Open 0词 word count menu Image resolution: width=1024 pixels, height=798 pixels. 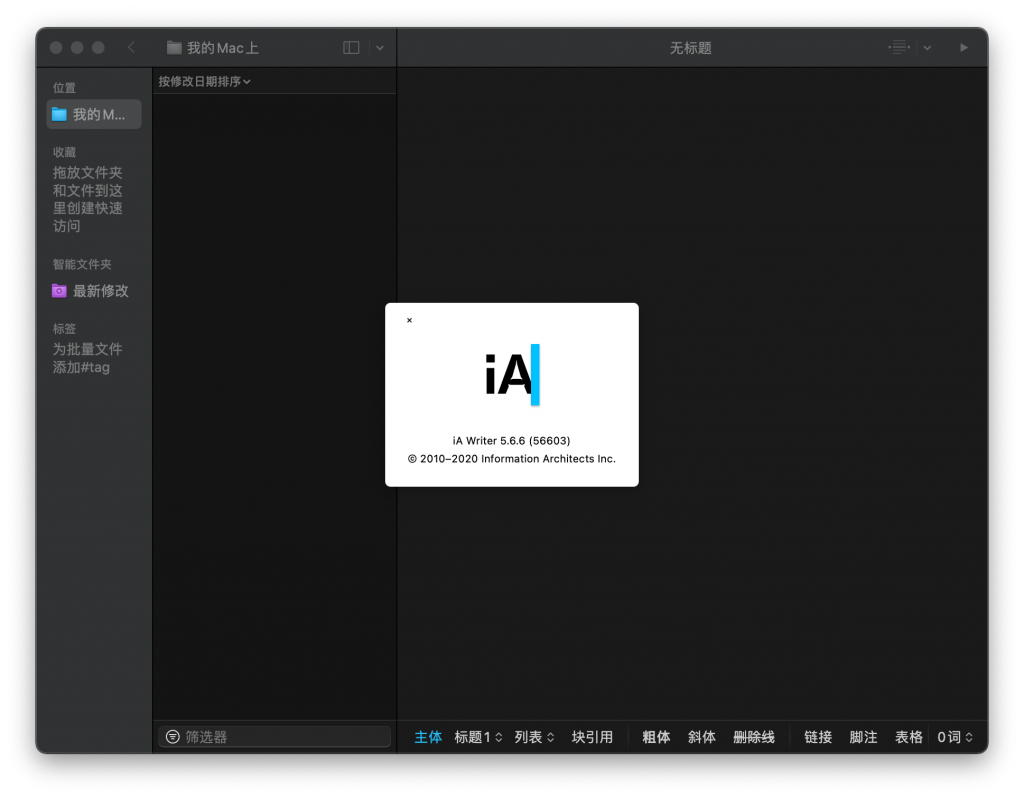point(955,737)
